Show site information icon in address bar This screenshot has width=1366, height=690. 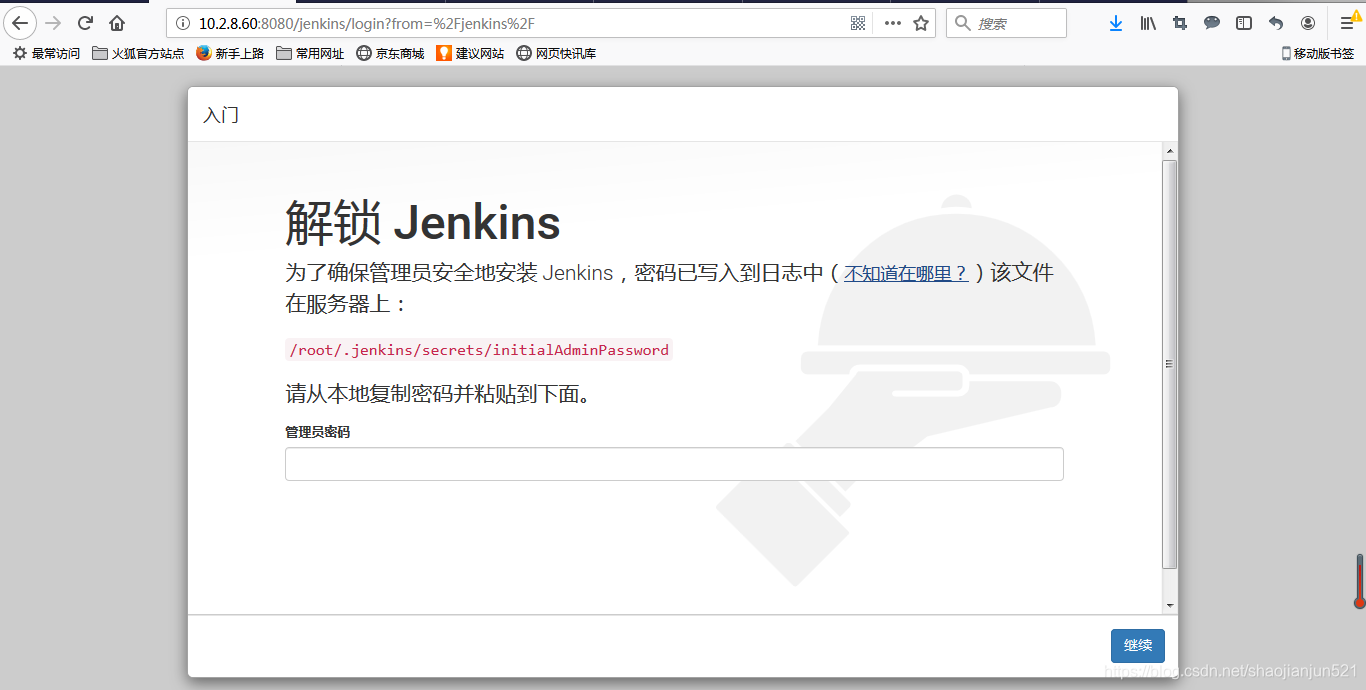click(182, 23)
